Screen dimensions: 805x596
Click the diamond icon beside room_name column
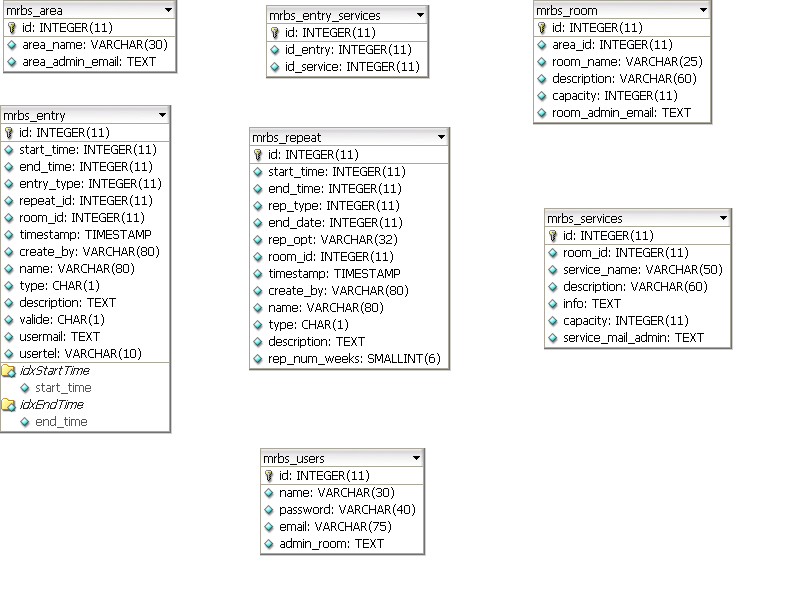(542, 62)
